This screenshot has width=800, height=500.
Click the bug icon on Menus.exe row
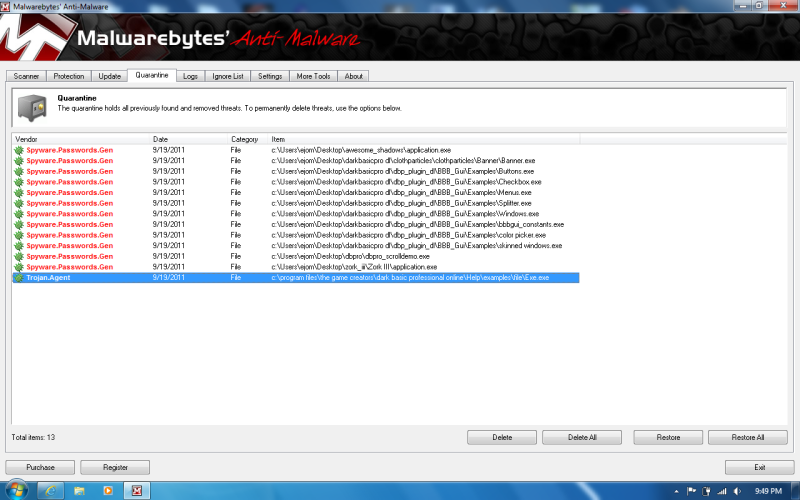click(19, 192)
